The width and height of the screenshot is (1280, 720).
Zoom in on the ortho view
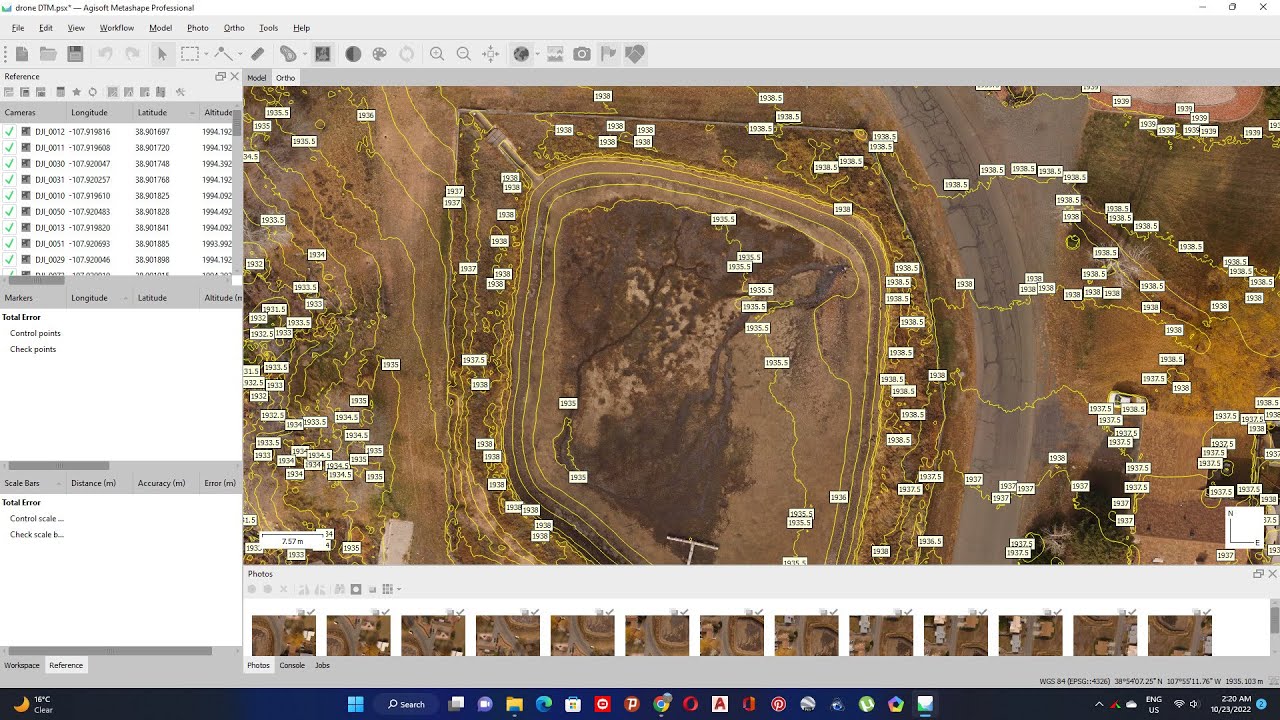(437, 54)
